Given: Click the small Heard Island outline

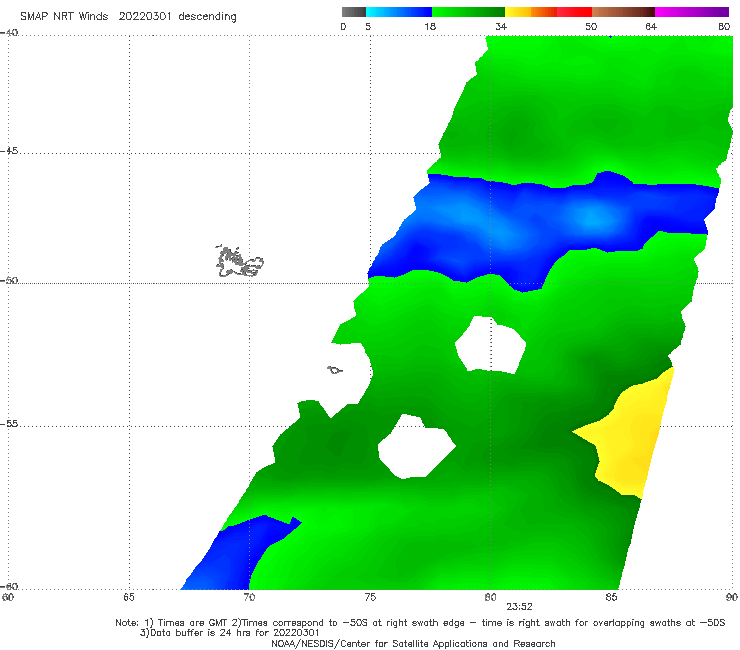Looking at the screenshot, I should coord(335,370).
